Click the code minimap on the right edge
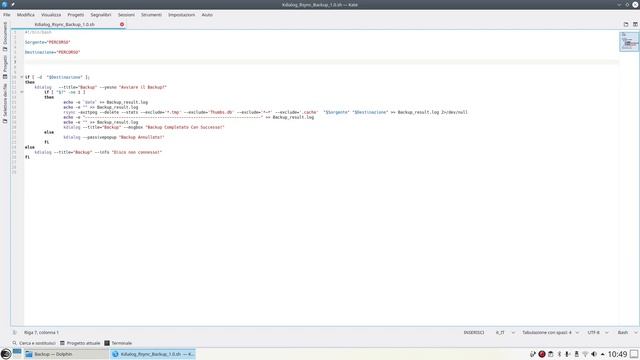 (629, 41)
